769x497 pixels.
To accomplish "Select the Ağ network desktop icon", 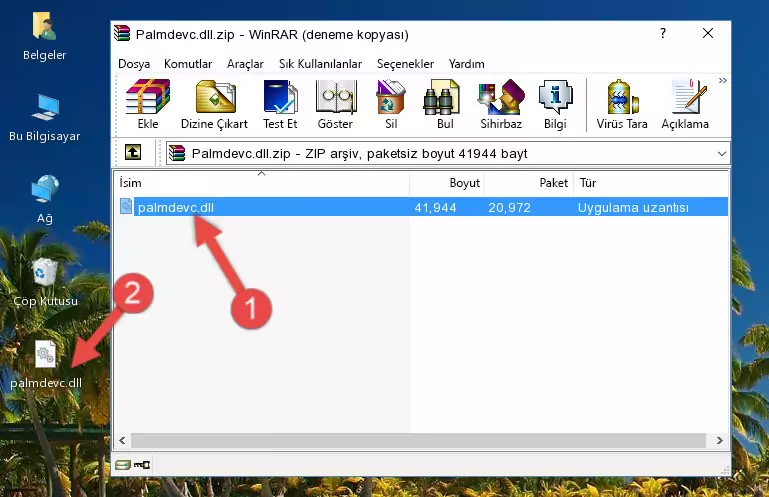I will (x=44, y=199).
